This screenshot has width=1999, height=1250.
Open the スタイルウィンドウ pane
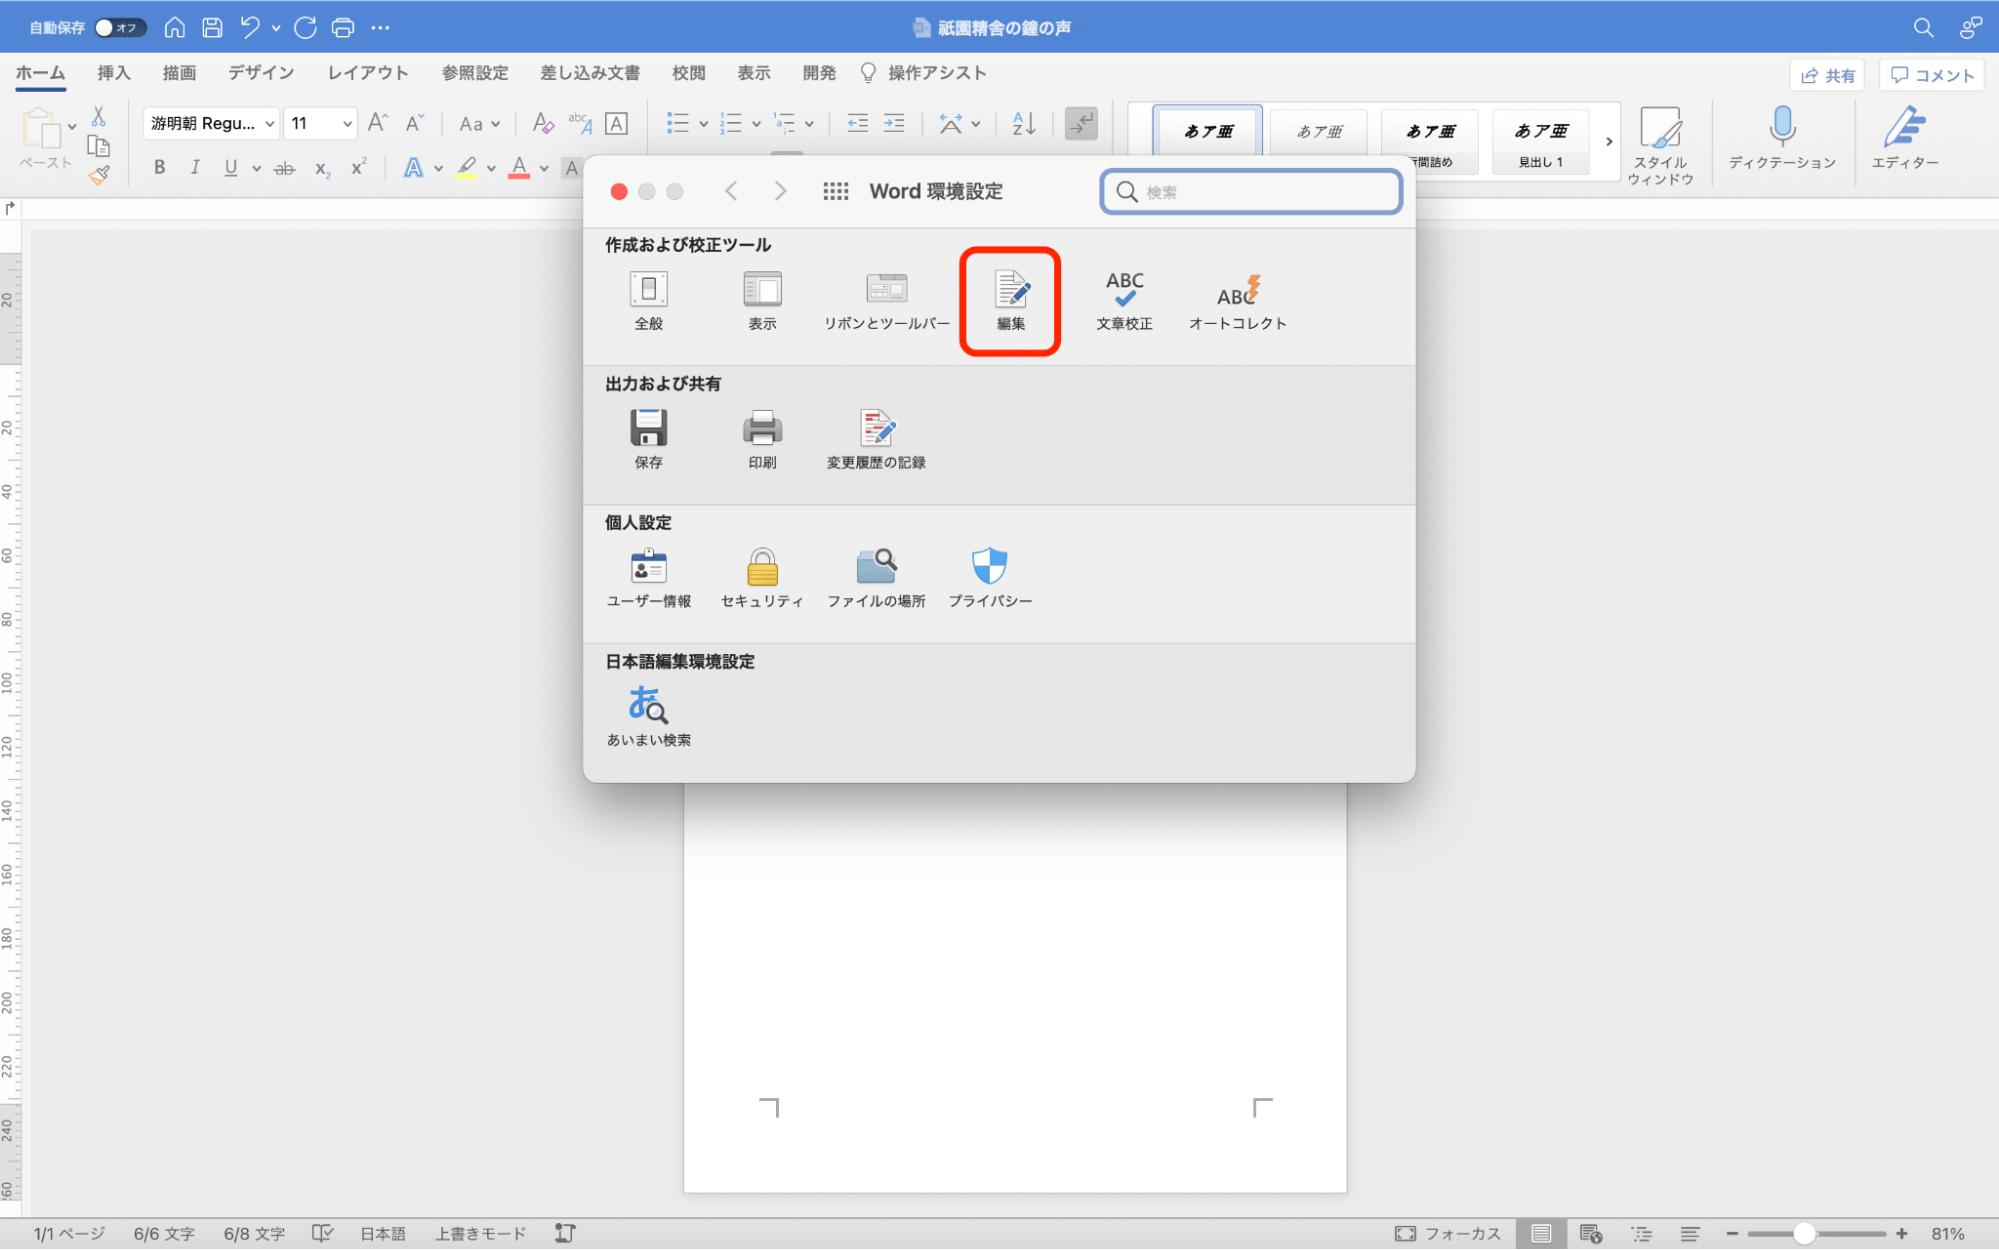[1660, 146]
